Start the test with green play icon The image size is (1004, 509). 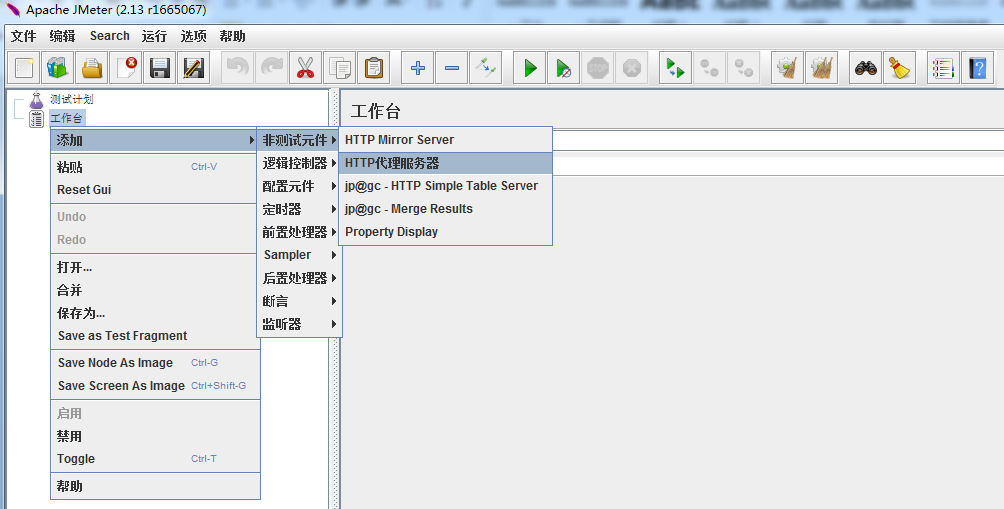530,68
